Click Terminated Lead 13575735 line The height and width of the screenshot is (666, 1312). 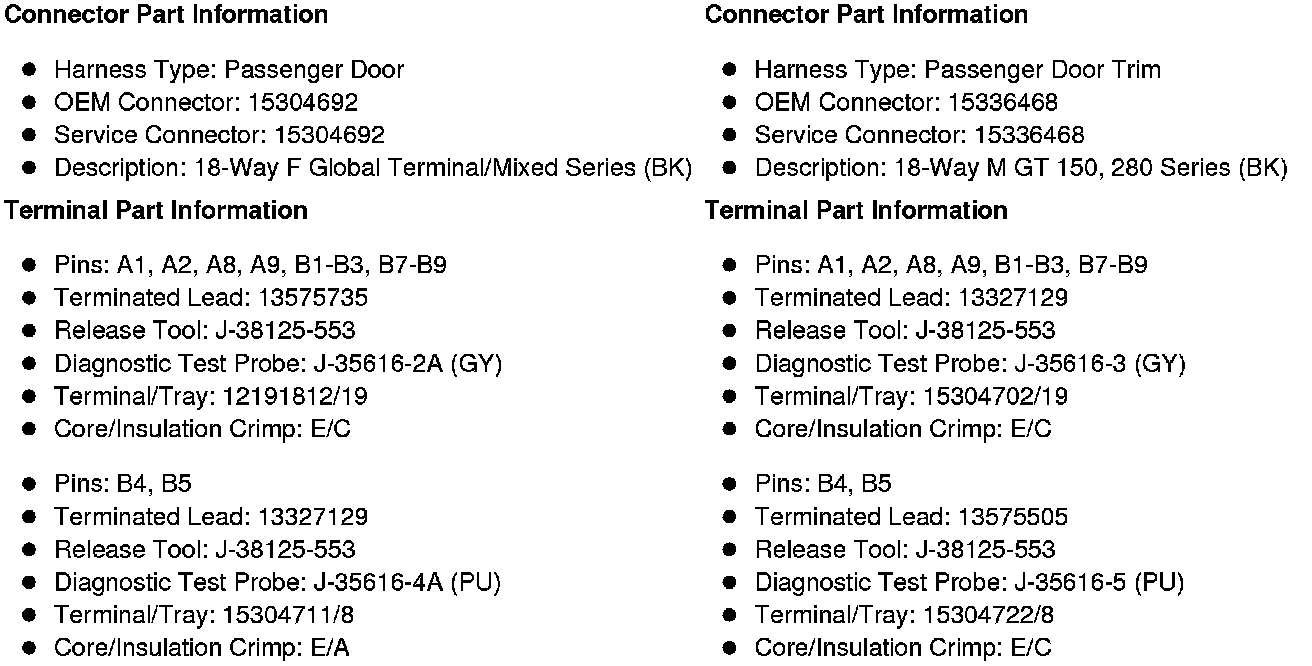click(210, 298)
